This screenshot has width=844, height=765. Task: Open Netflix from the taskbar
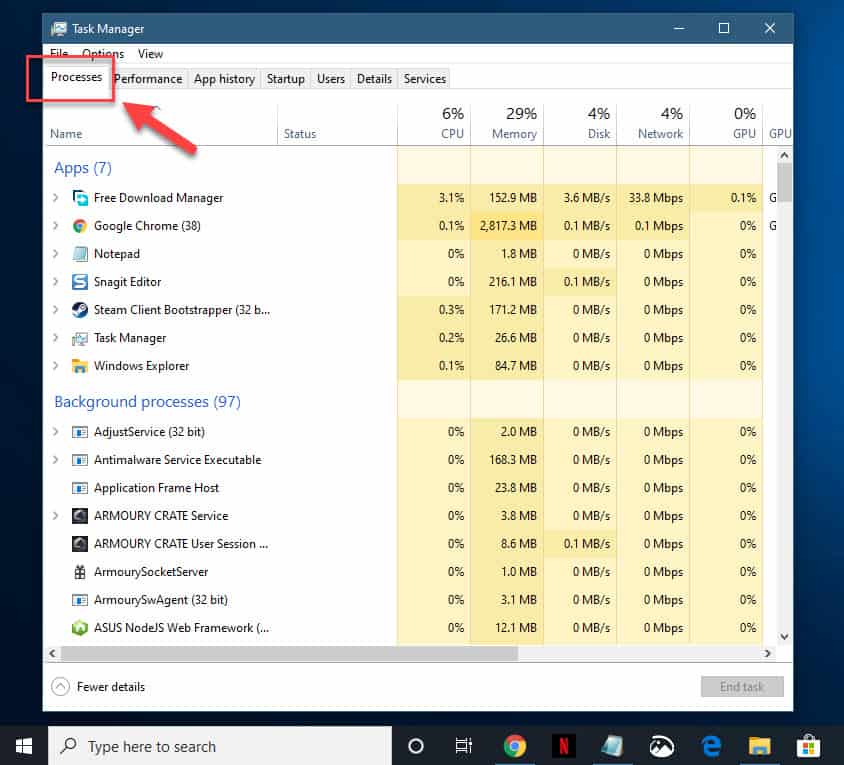[564, 746]
